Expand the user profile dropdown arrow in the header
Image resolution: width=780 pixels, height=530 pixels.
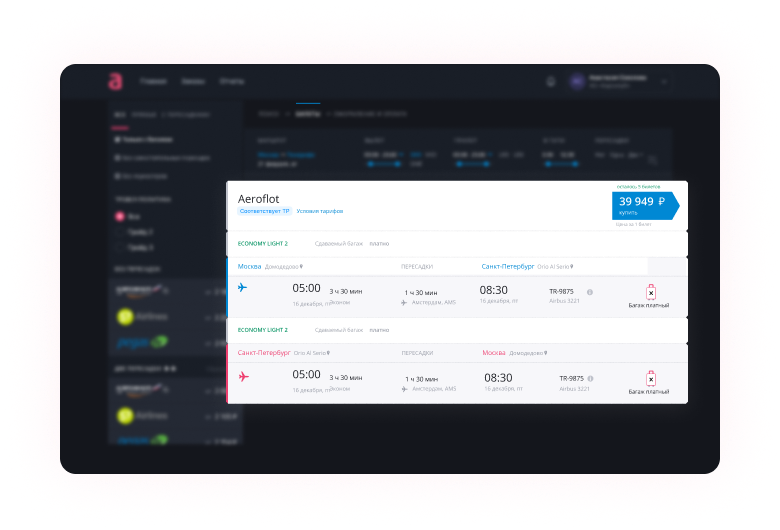click(x=664, y=82)
